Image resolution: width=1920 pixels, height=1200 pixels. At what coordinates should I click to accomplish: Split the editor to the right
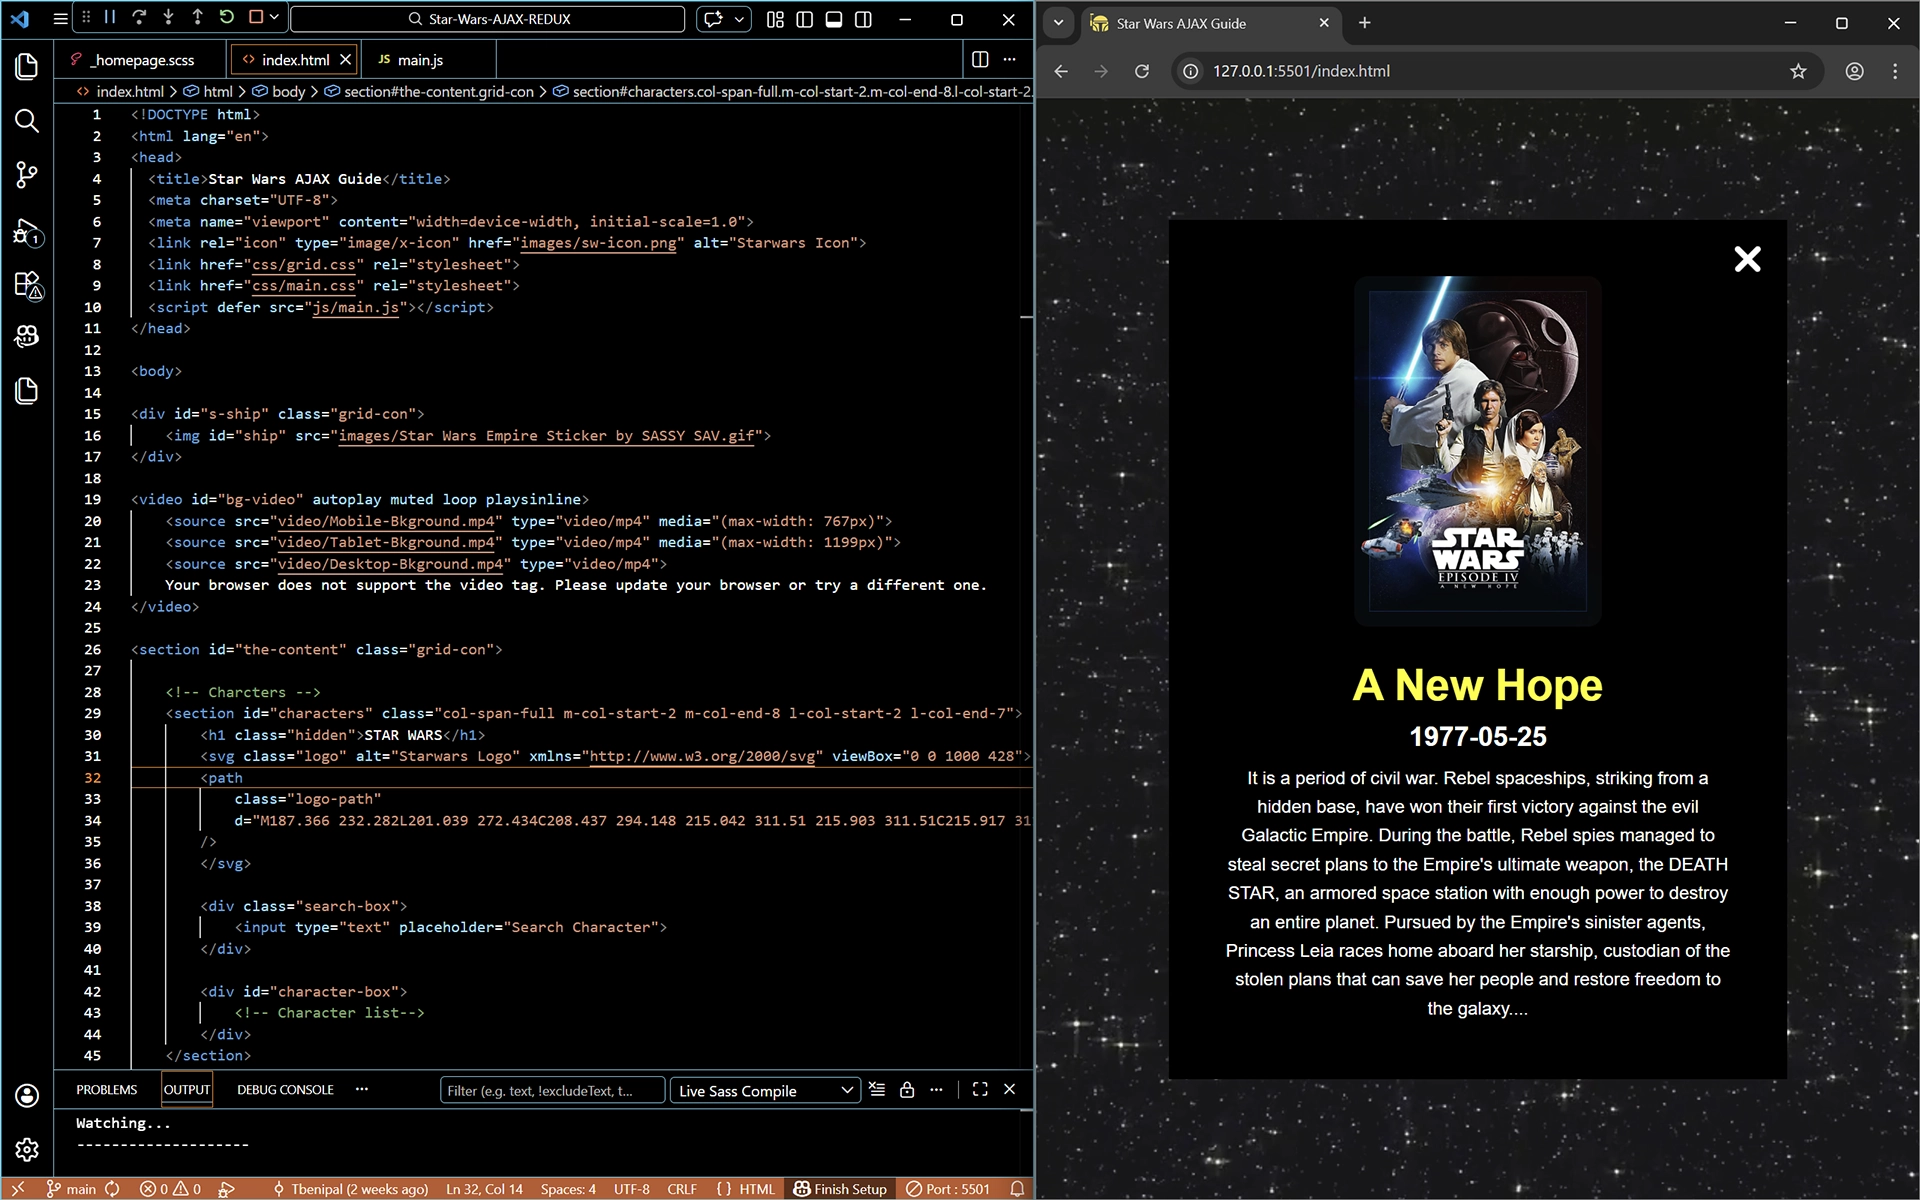pyautogui.click(x=980, y=60)
